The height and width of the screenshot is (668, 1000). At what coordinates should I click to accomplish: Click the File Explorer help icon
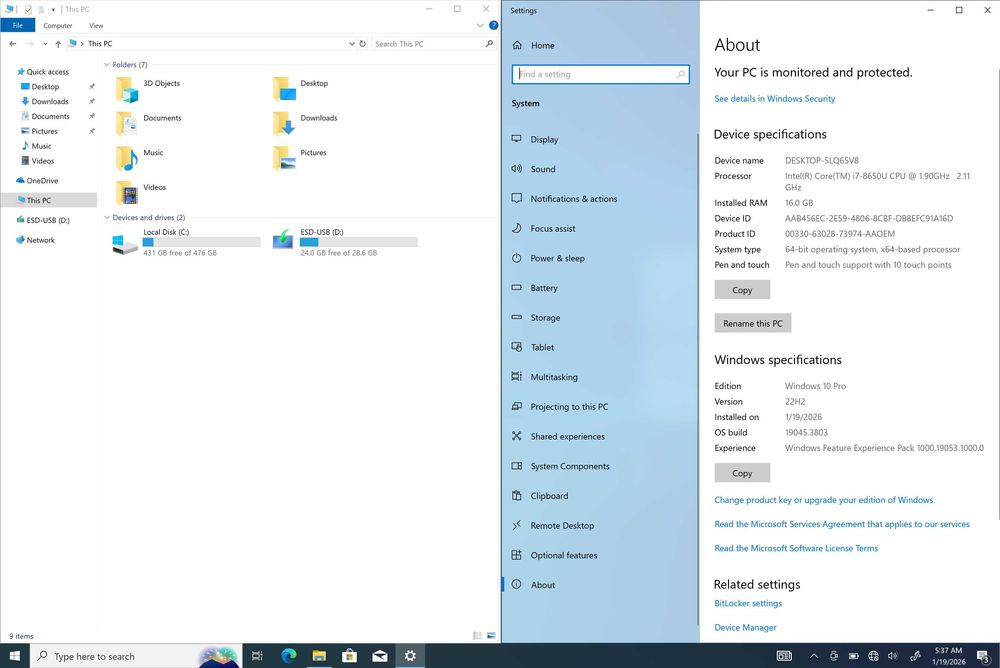tap(493, 26)
